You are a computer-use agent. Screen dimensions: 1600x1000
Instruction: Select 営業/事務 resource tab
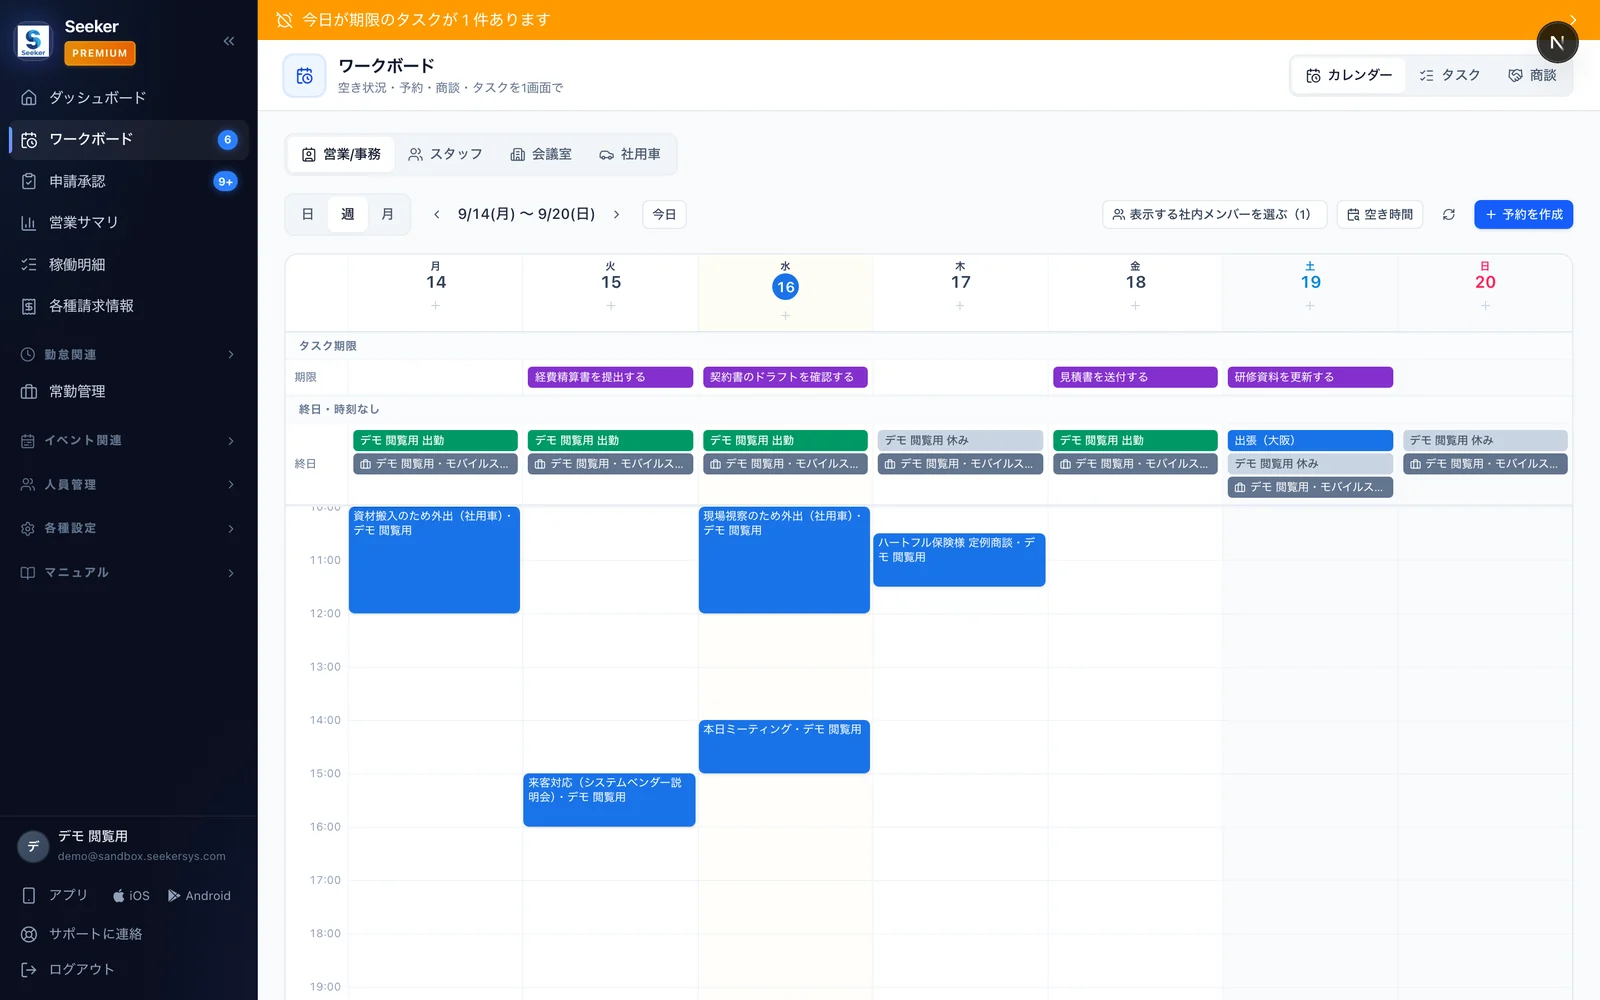click(341, 154)
